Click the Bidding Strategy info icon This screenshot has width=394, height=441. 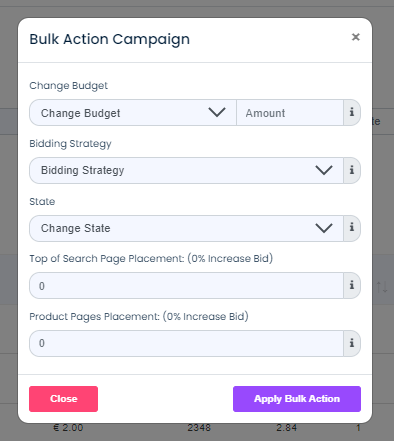[x=352, y=170]
